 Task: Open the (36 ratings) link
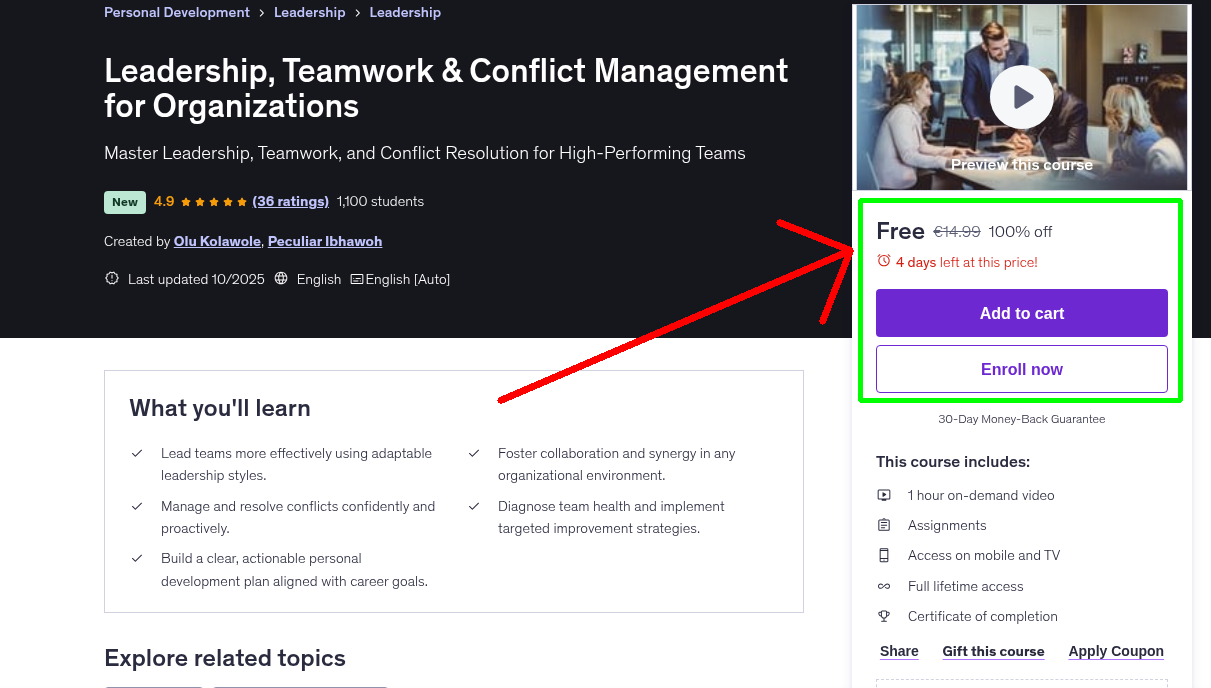[x=290, y=201]
